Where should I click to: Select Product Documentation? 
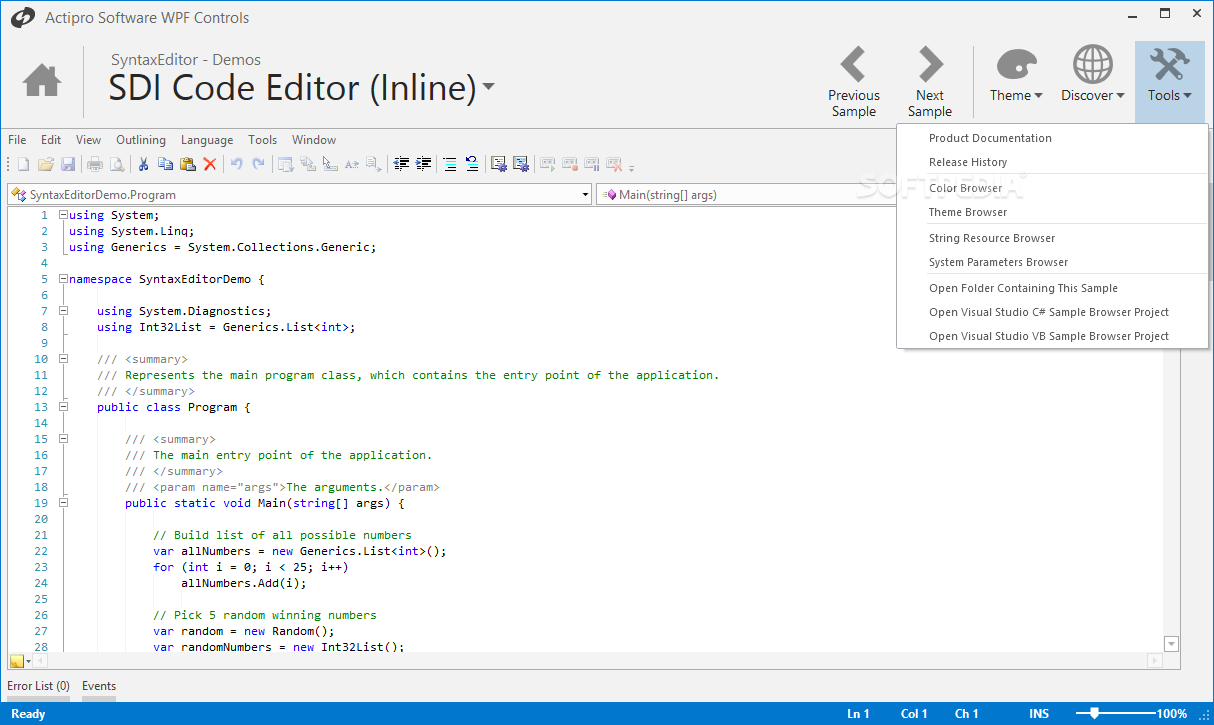point(1052,138)
